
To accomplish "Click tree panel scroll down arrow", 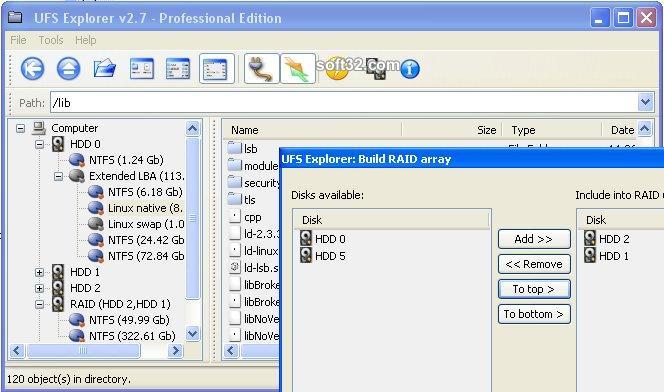I will [193, 334].
